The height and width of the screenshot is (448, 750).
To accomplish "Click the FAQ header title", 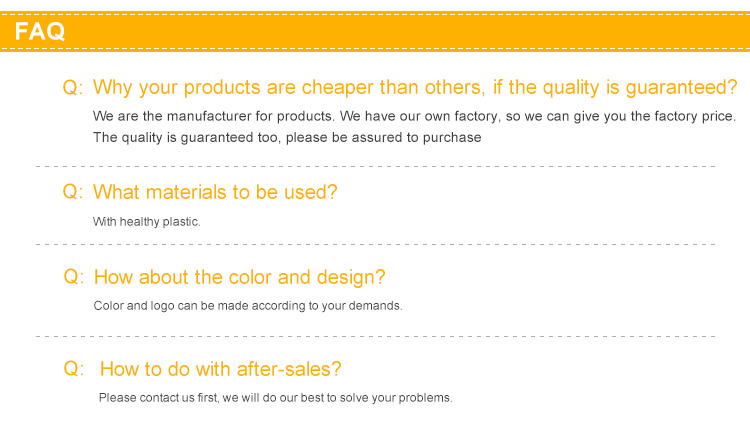I will 40,32.
